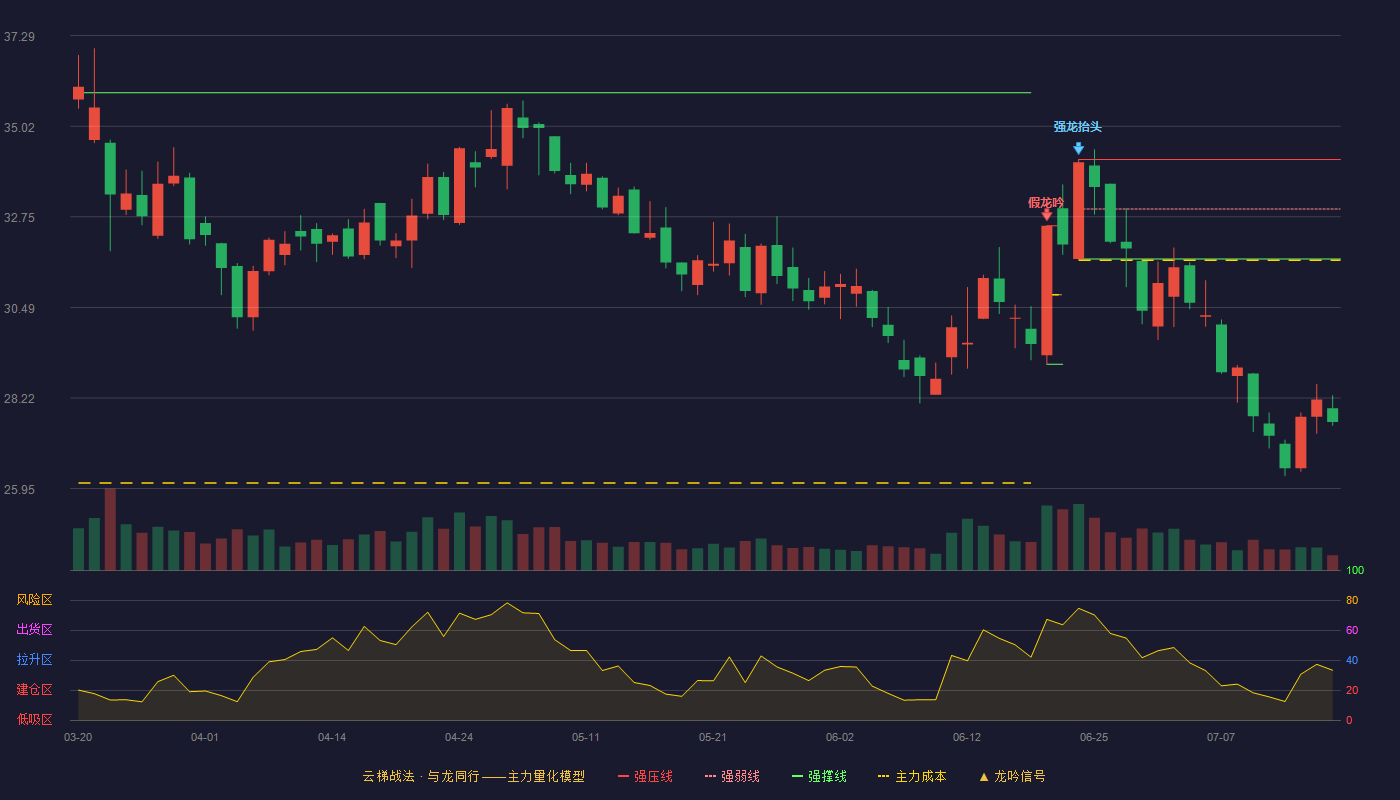Select the 出货区 zone label
This screenshot has width=1400, height=800.
coord(34,630)
